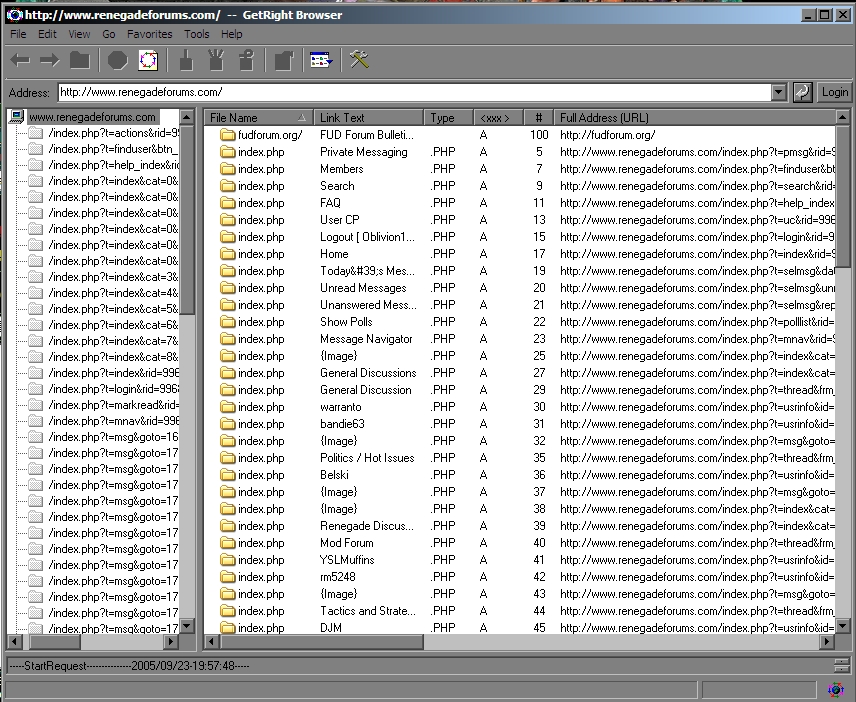Click the small globe icon in status bar
Image resolution: width=856 pixels, height=702 pixels.
(836, 689)
